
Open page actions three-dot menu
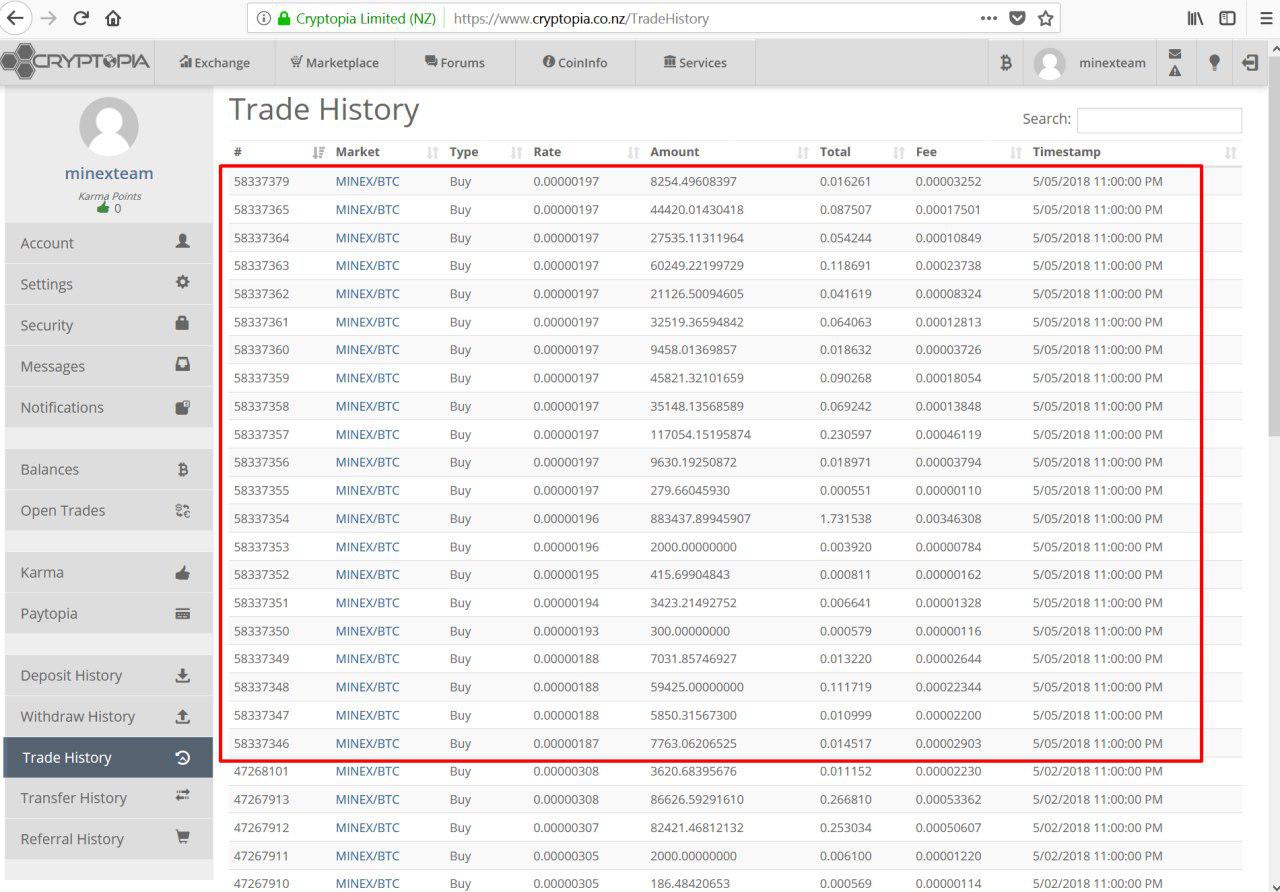(x=988, y=18)
